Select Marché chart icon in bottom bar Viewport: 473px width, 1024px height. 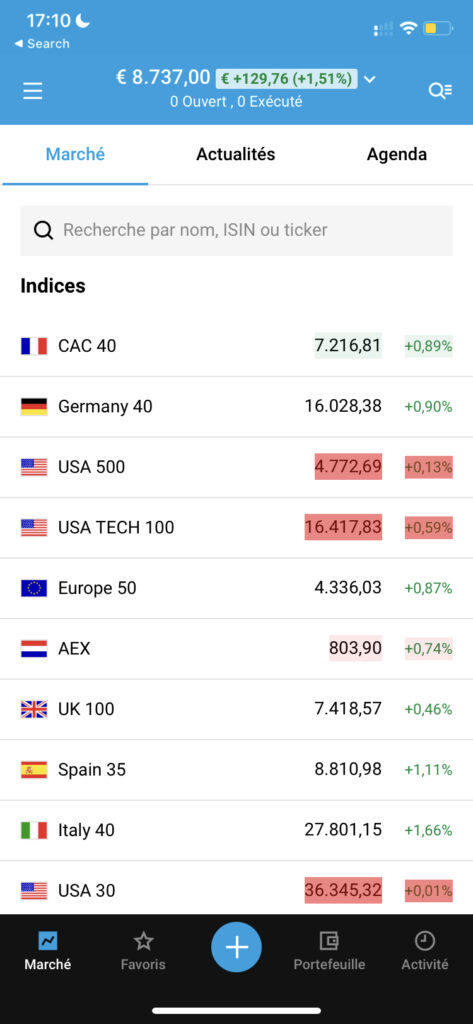coord(48,941)
